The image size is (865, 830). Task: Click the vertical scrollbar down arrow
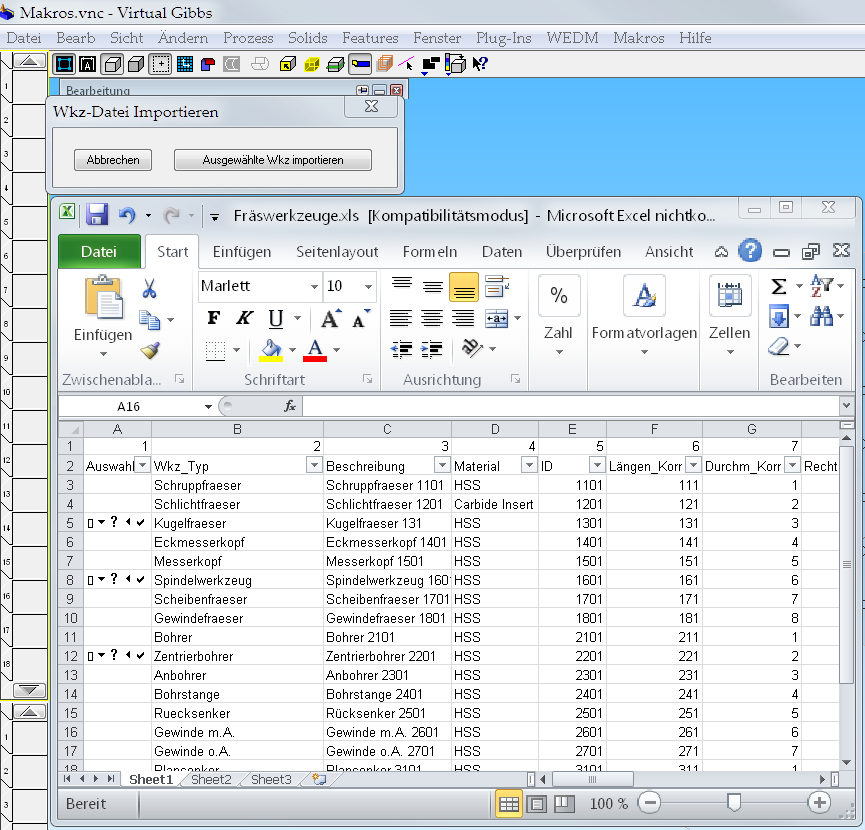(x=846, y=762)
